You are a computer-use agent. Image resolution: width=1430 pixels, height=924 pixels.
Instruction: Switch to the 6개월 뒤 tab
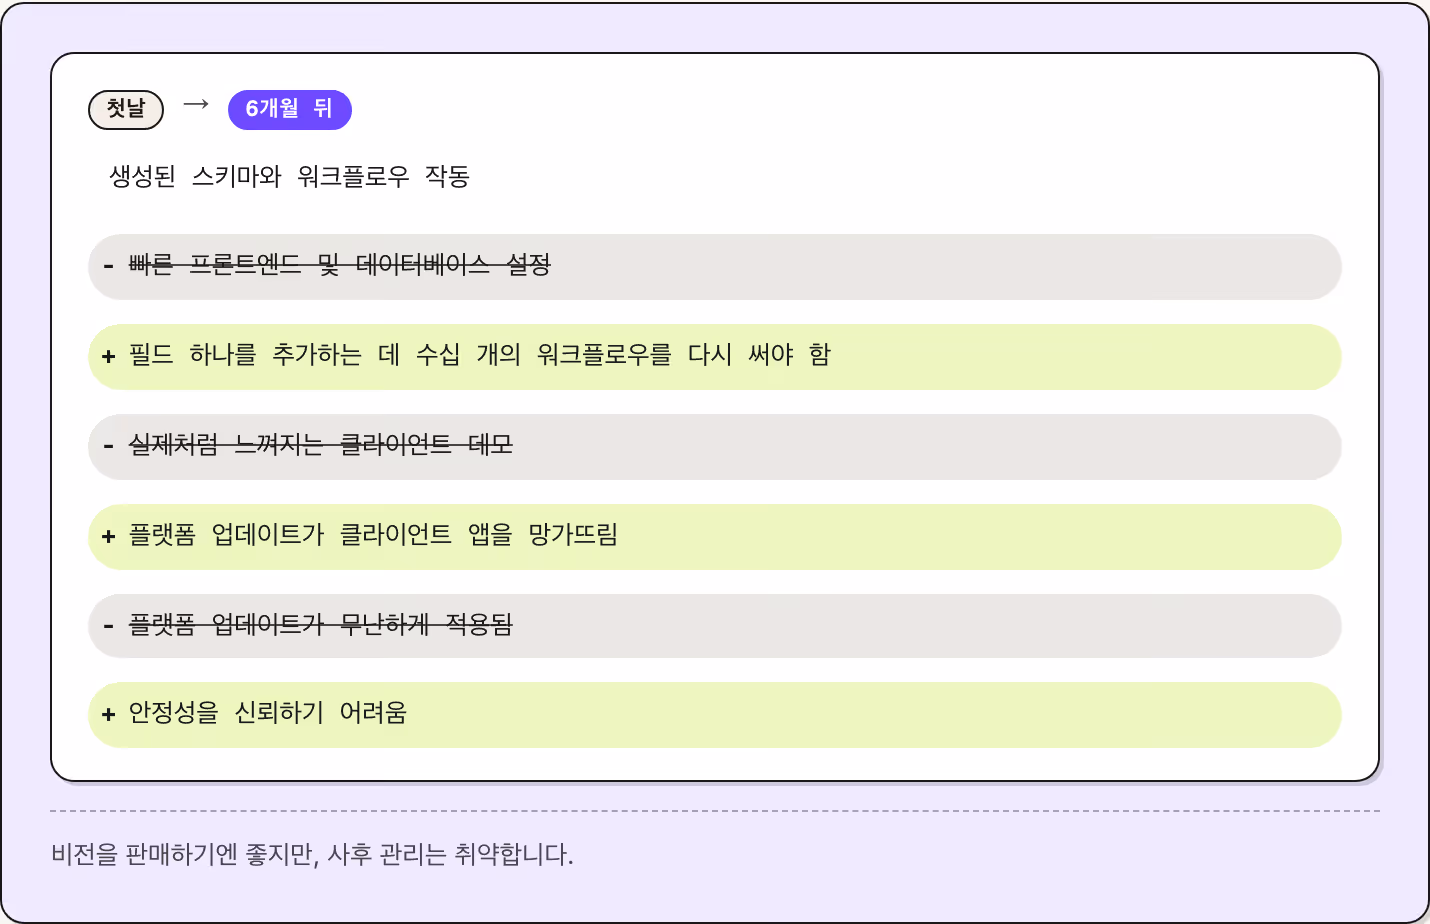[x=290, y=109]
